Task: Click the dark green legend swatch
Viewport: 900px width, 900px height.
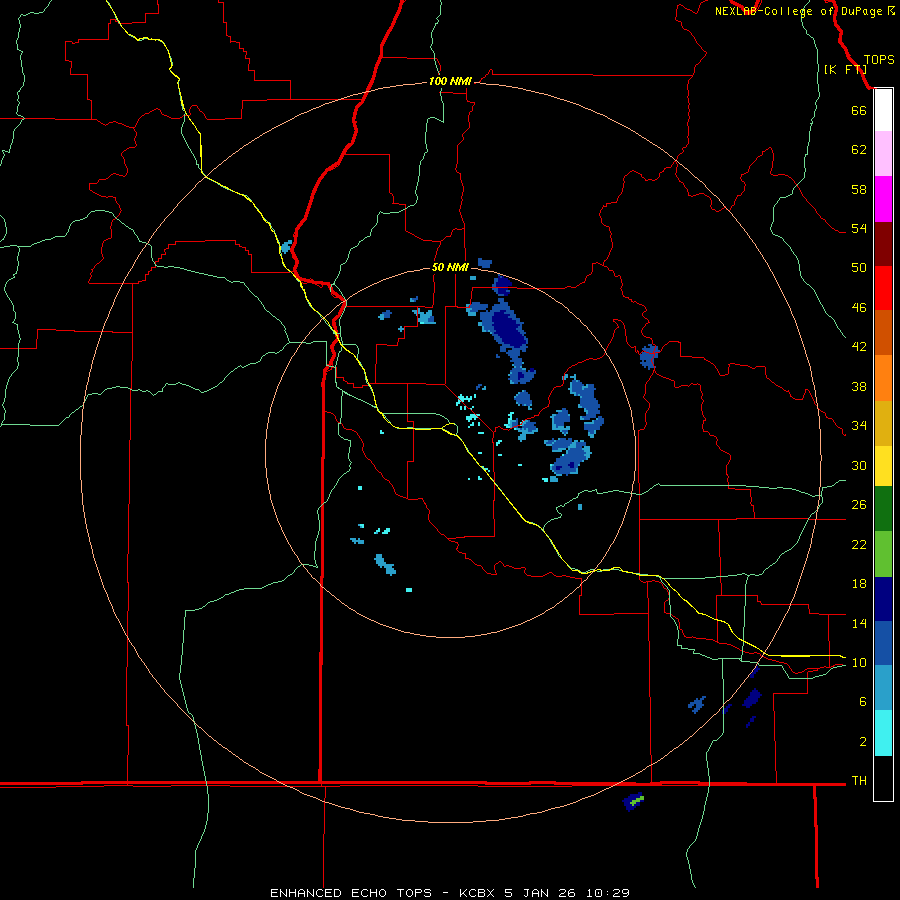Action: coord(883,509)
